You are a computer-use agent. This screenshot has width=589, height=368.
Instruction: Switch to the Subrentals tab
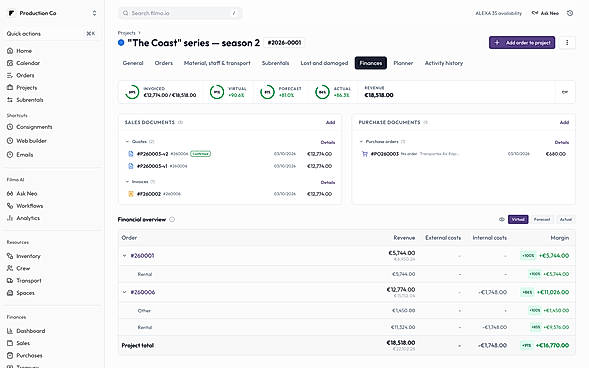click(275, 63)
